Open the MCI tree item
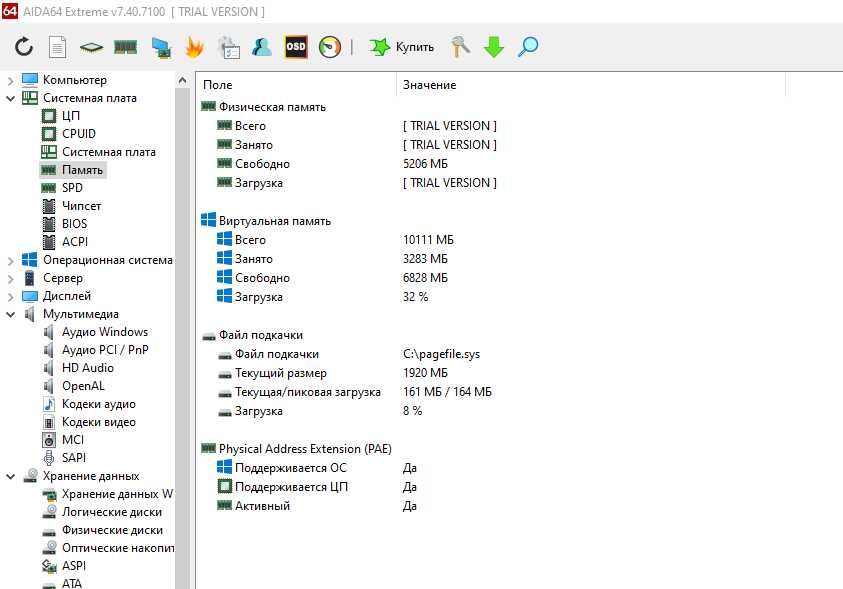The image size is (843, 589). coord(73,440)
